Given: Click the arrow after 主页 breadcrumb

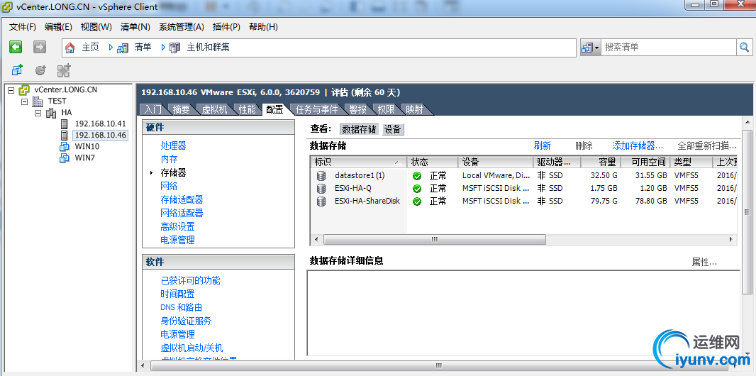Looking at the screenshot, I should [111, 47].
